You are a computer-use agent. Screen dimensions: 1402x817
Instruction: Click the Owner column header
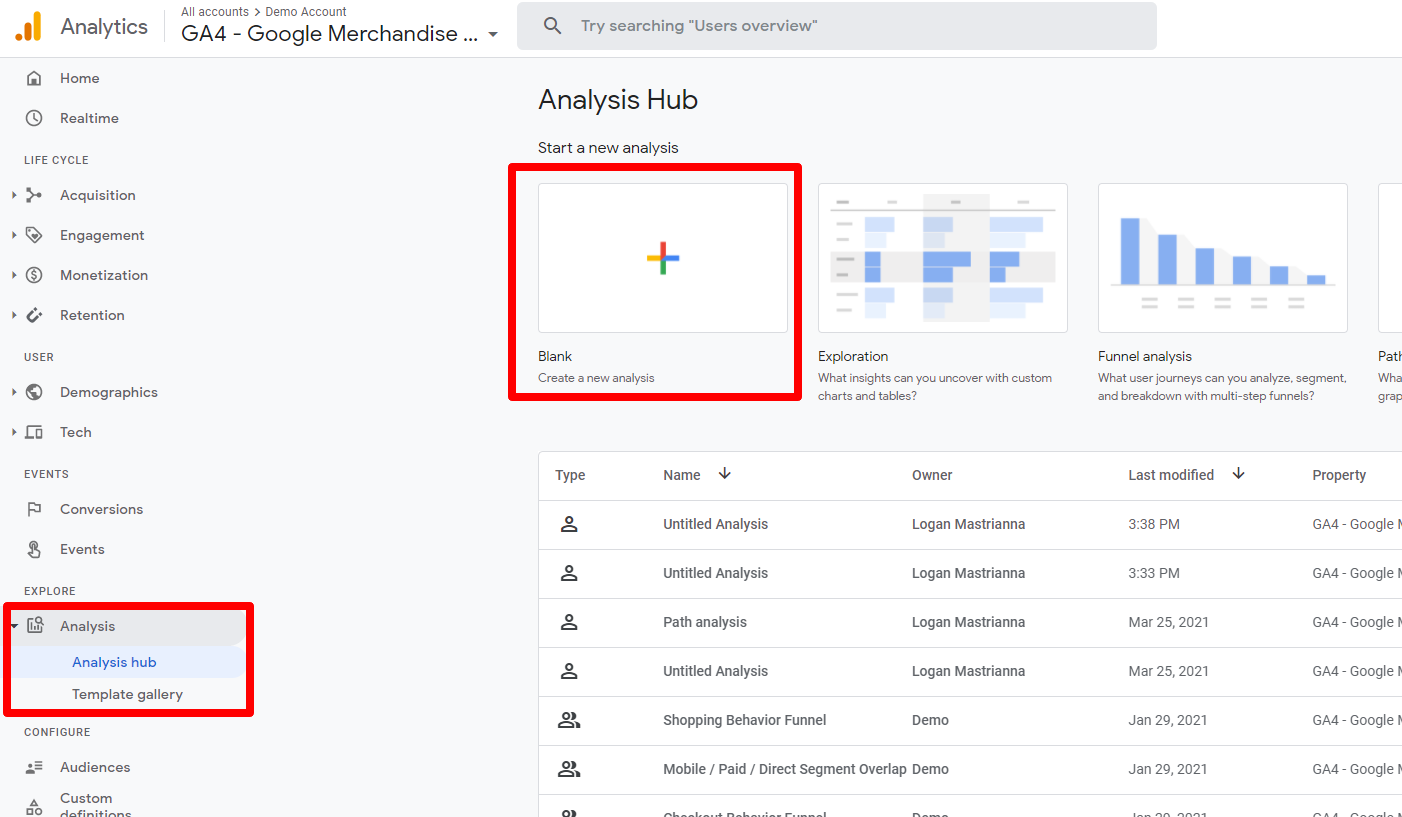tap(932, 475)
